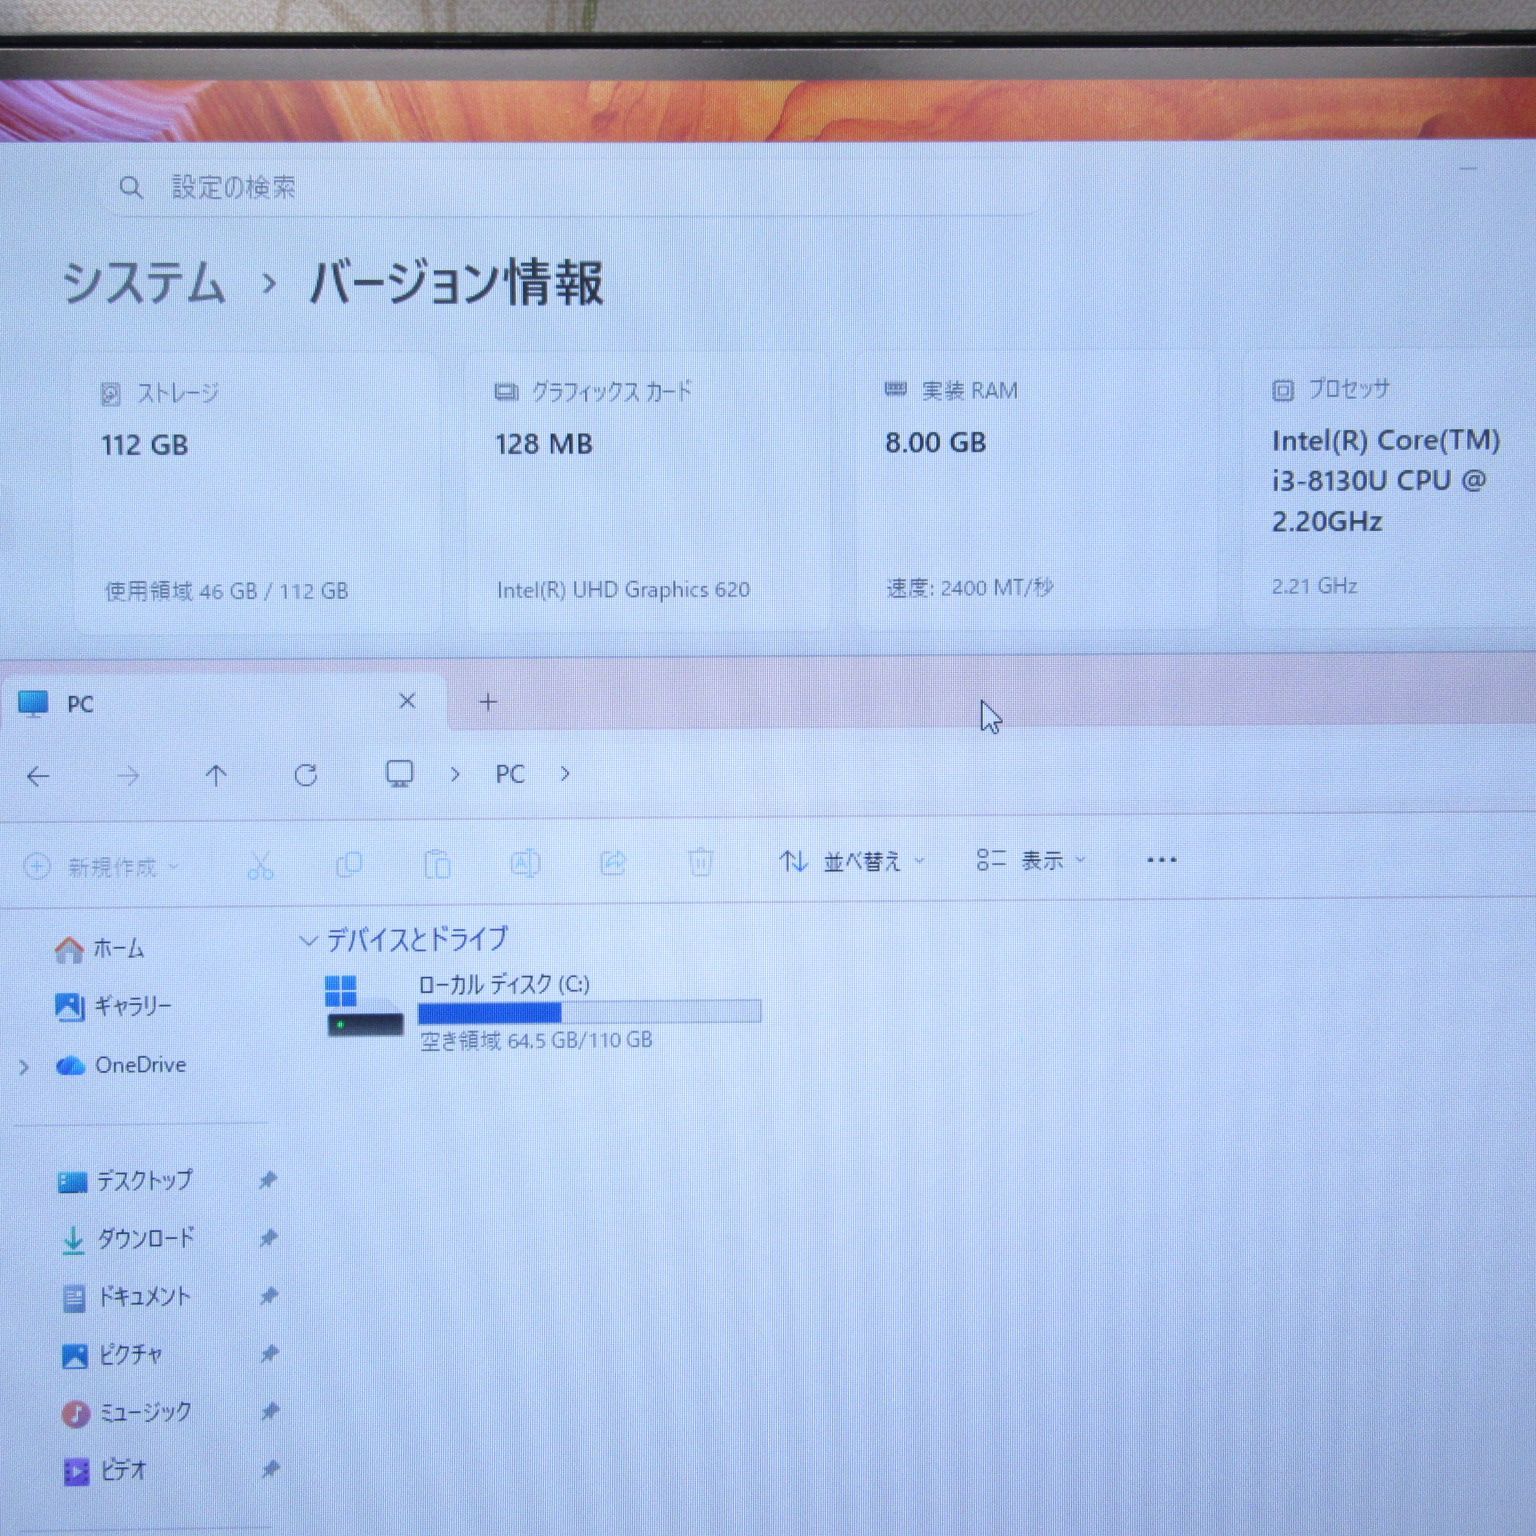
Task: Click the Copy icon in toolbar
Action: 349,864
